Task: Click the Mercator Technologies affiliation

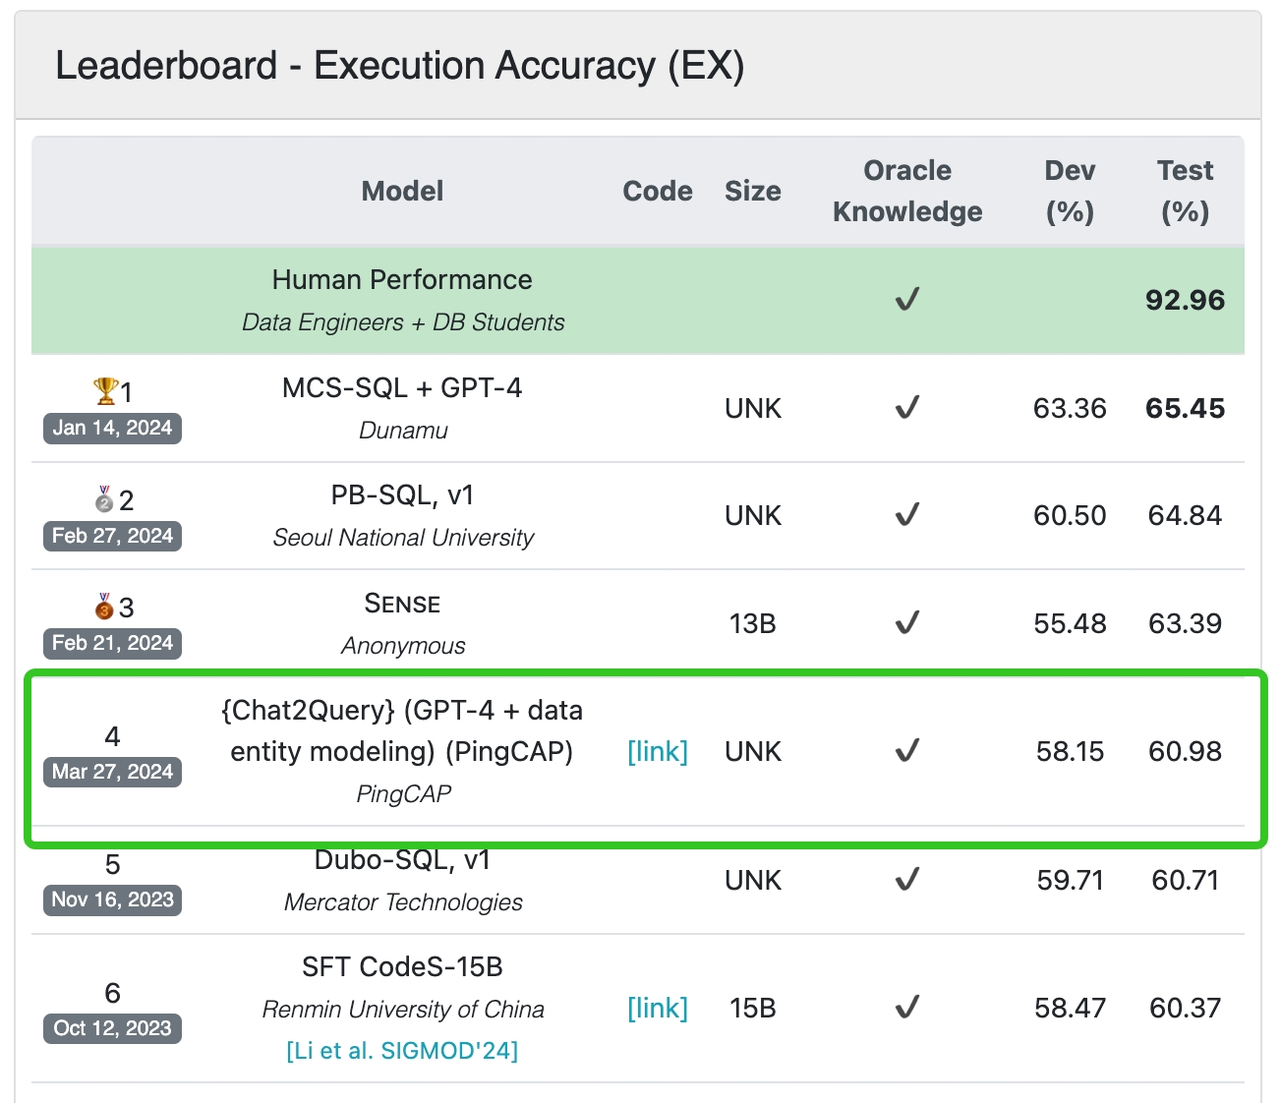Action: point(403,902)
